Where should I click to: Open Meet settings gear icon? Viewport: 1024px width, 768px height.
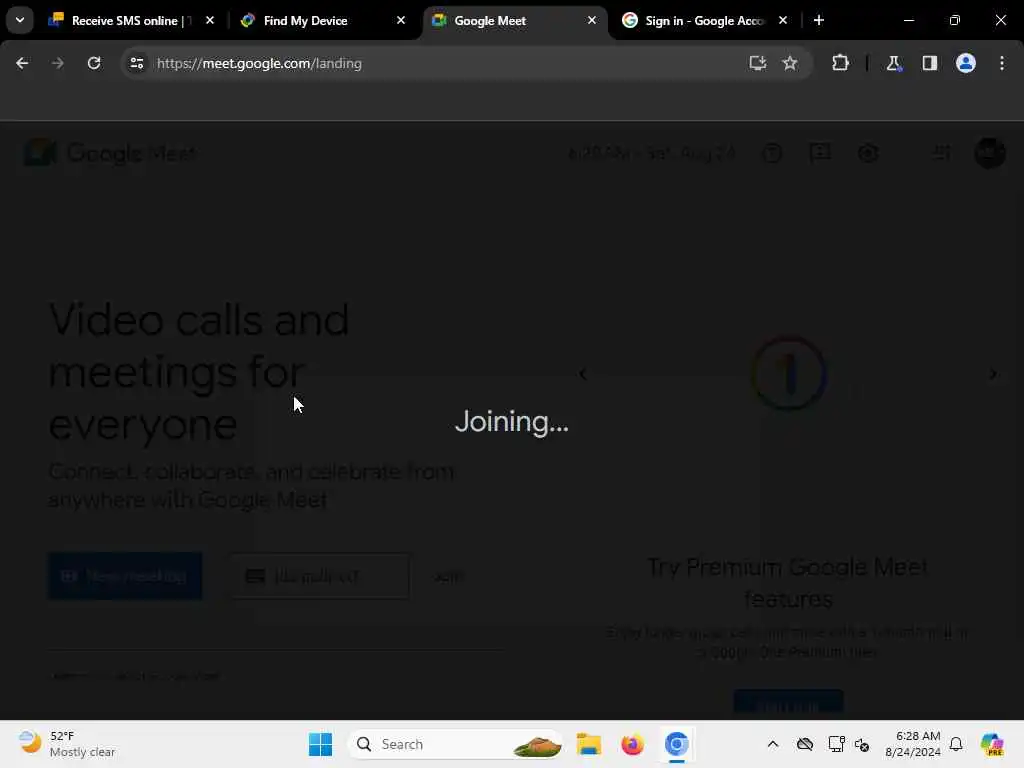868,153
